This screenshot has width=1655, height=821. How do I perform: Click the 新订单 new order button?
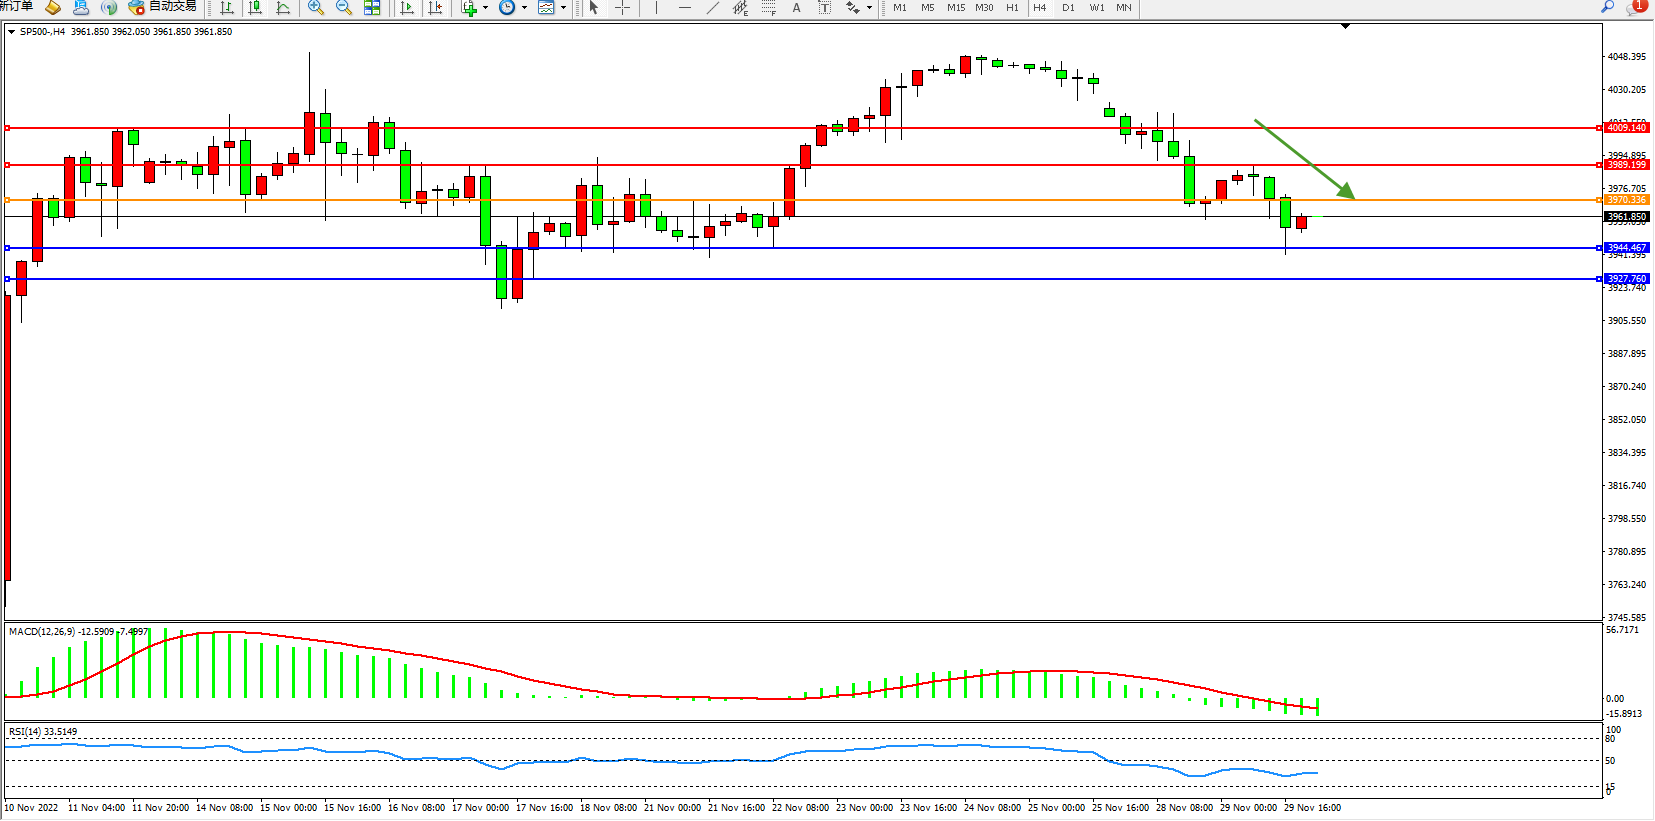(16, 7)
